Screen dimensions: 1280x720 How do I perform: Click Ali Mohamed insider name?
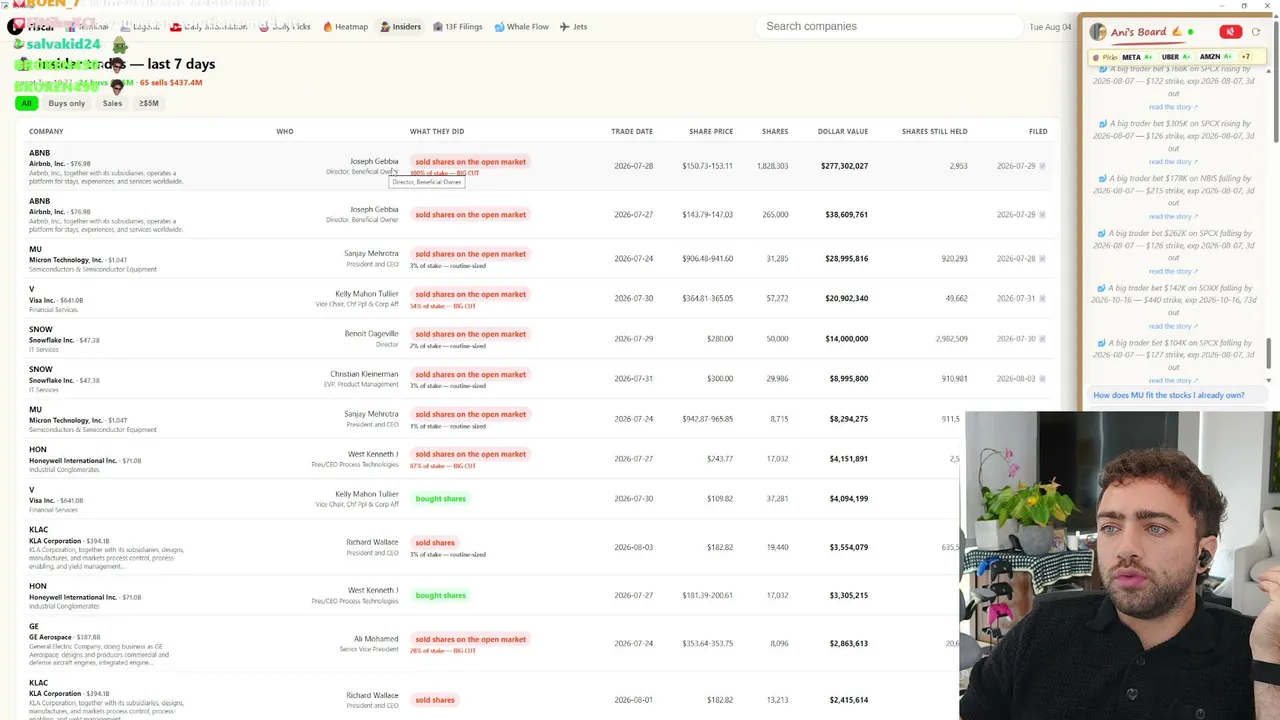(376, 639)
